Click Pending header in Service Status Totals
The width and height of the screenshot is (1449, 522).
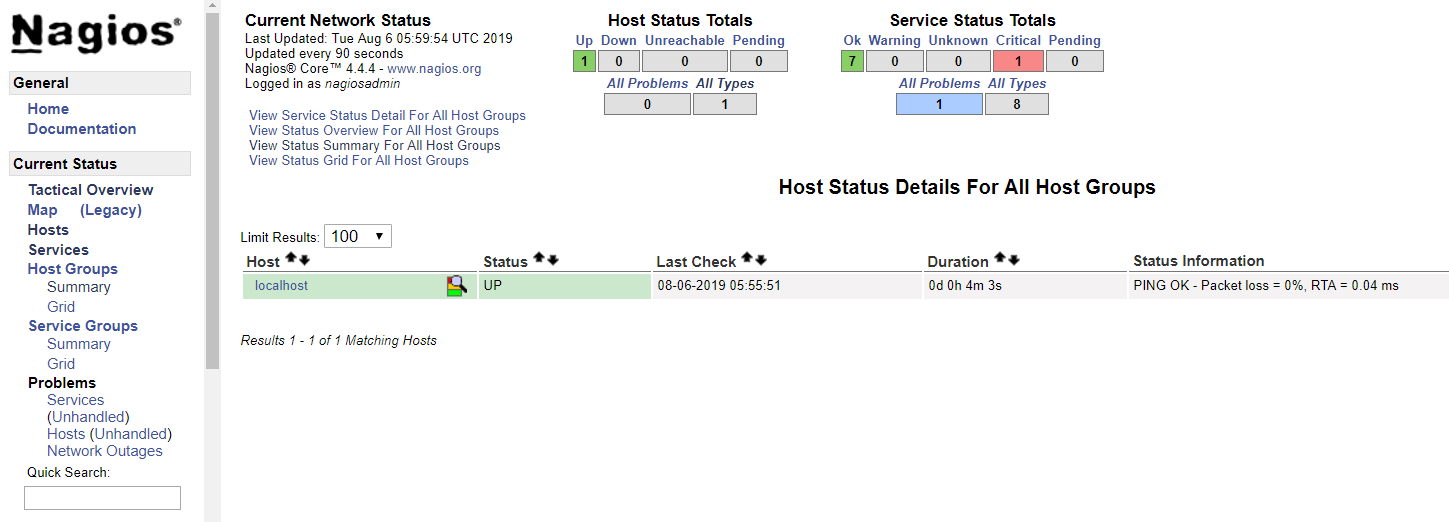pos(1075,41)
